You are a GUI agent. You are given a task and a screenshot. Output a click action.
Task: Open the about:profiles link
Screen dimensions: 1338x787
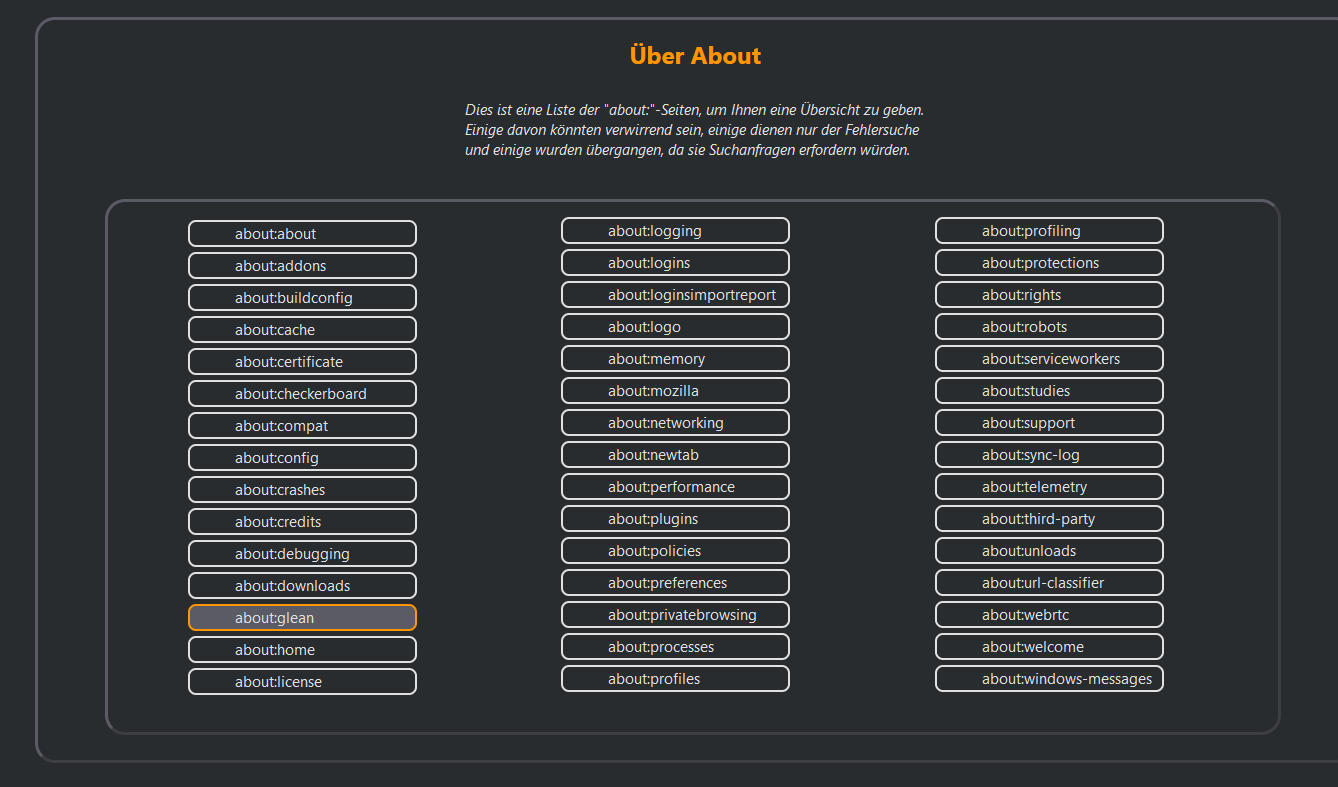pyautogui.click(x=675, y=679)
